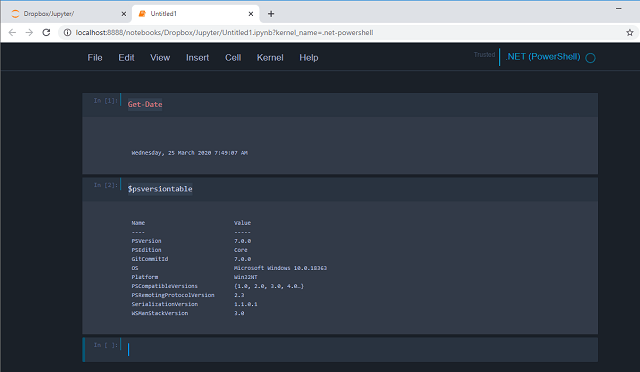
Task: Open the Insert menu
Action: pos(198,58)
